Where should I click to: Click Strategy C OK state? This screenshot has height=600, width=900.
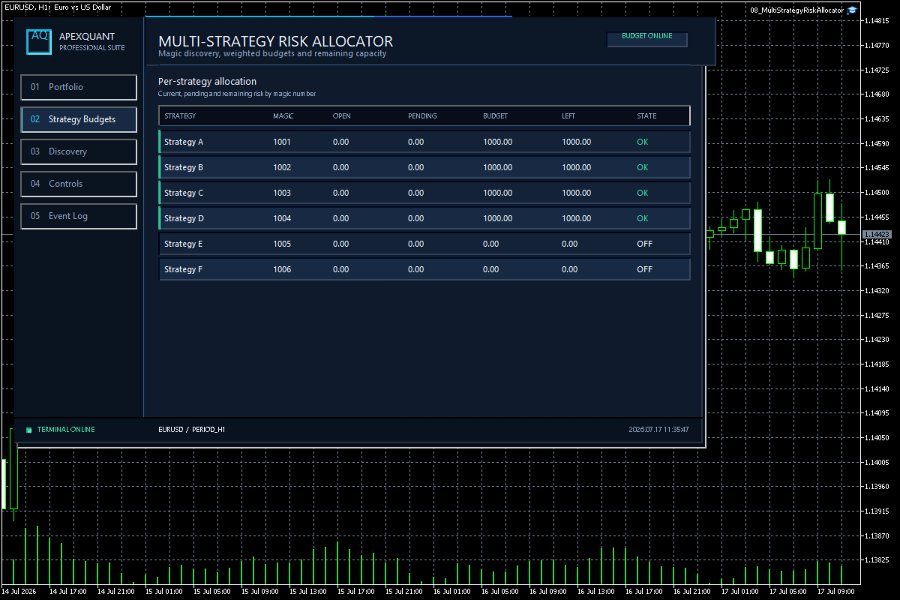642,193
